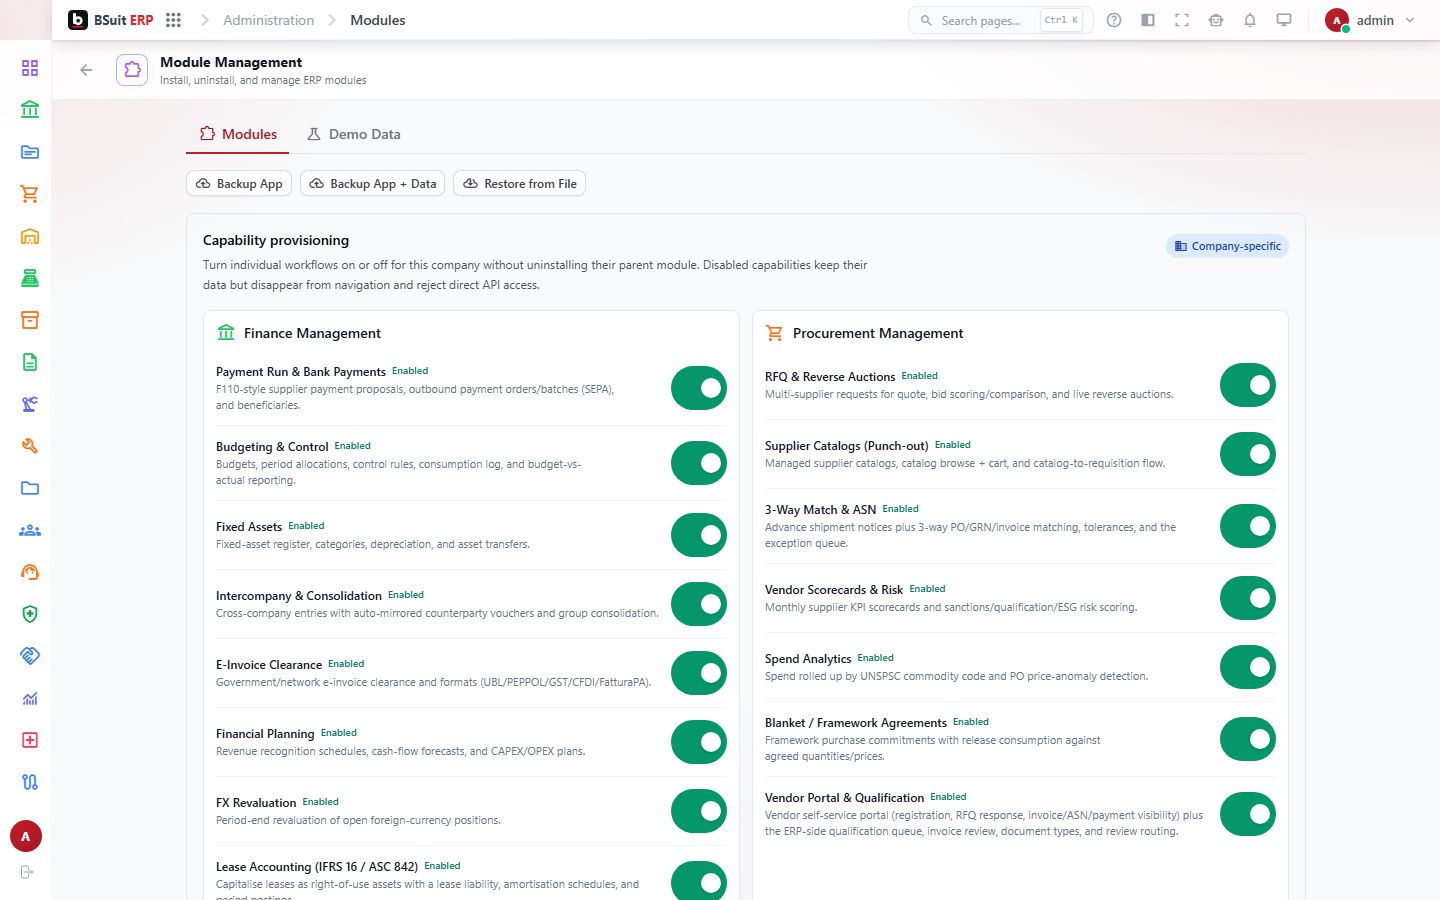Screen dimensions: 1440x900
Task: Open the robot arm manufacturing sidebar icon
Action: click(30, 404)
